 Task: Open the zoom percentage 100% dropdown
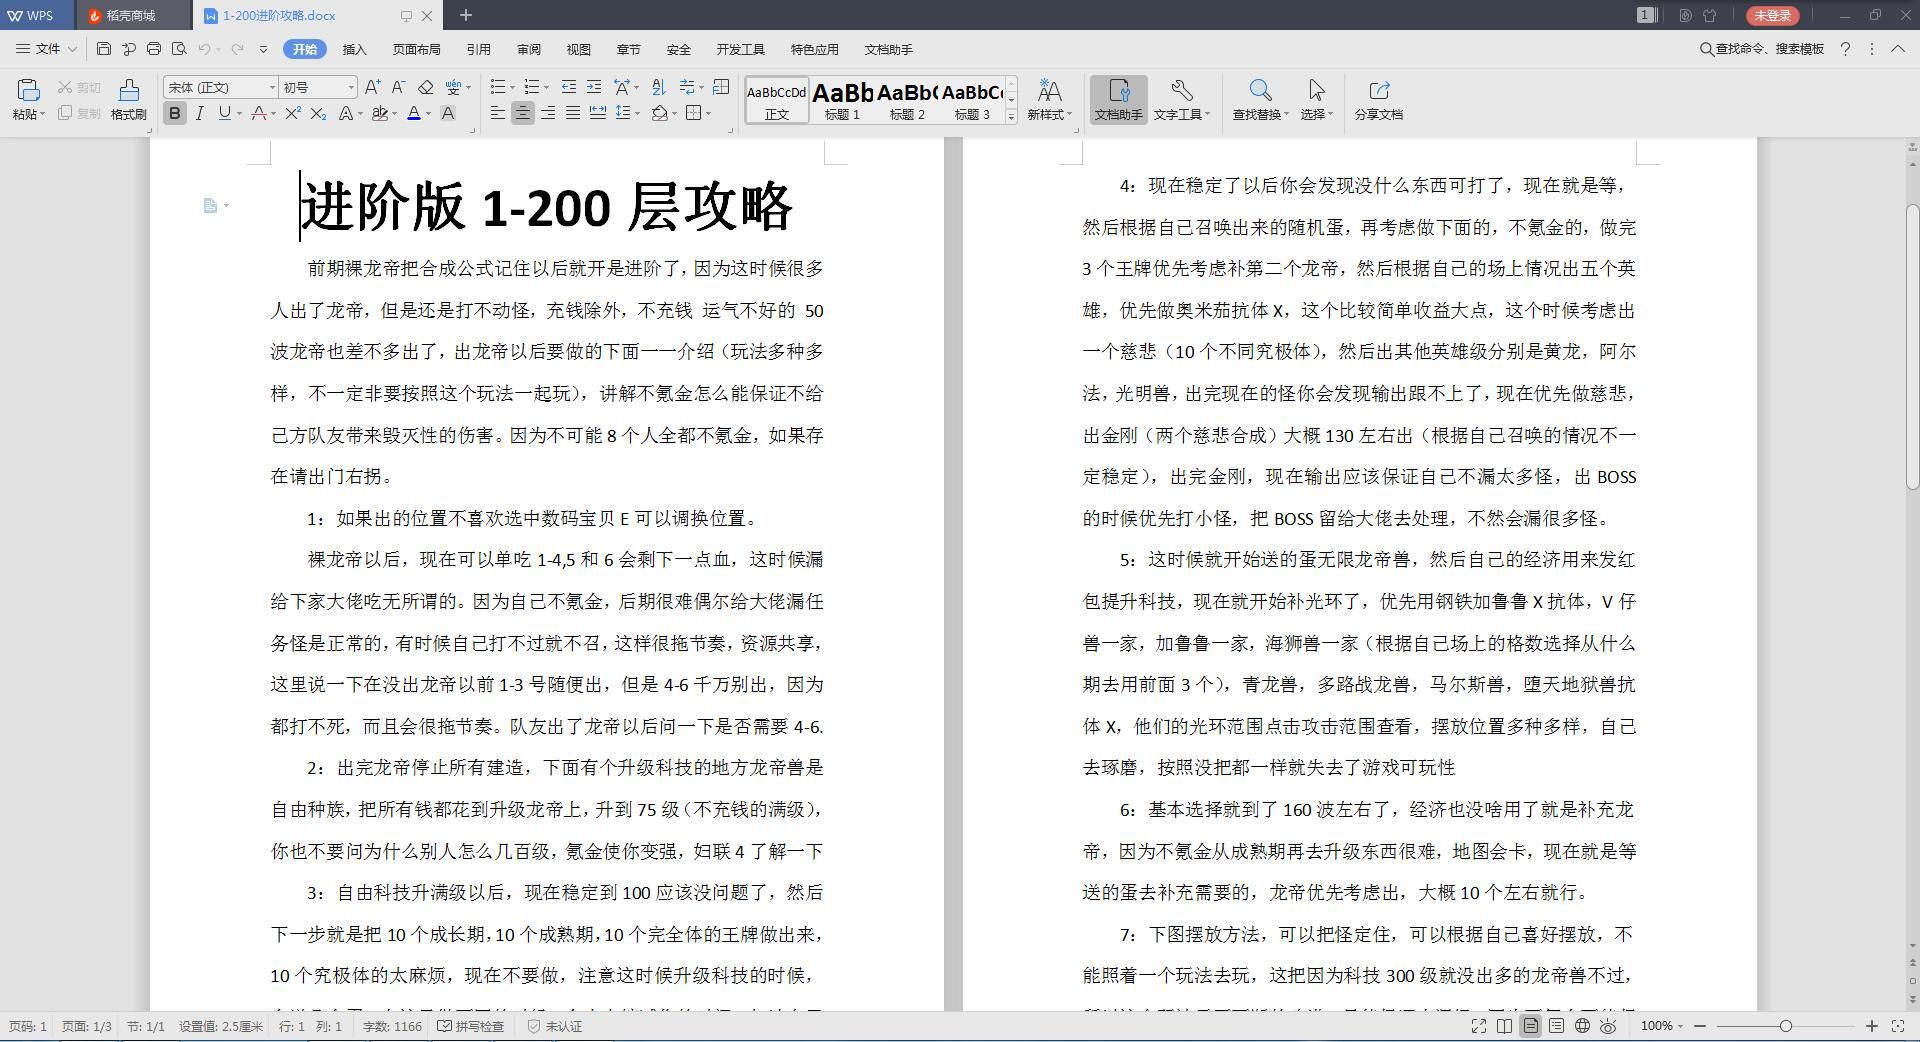(x=1661, y=1026)
